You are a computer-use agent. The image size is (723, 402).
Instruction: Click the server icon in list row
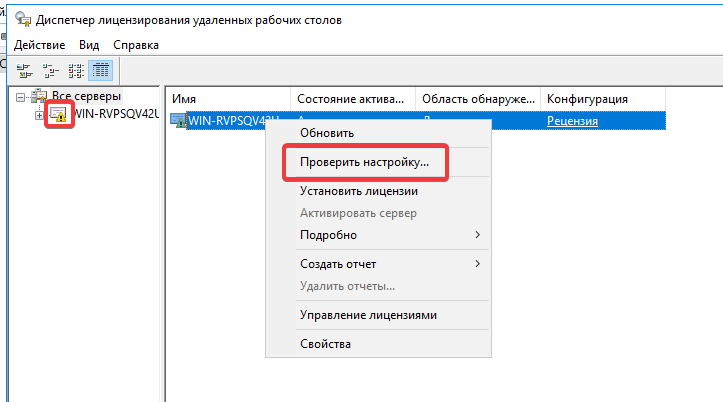178,121
